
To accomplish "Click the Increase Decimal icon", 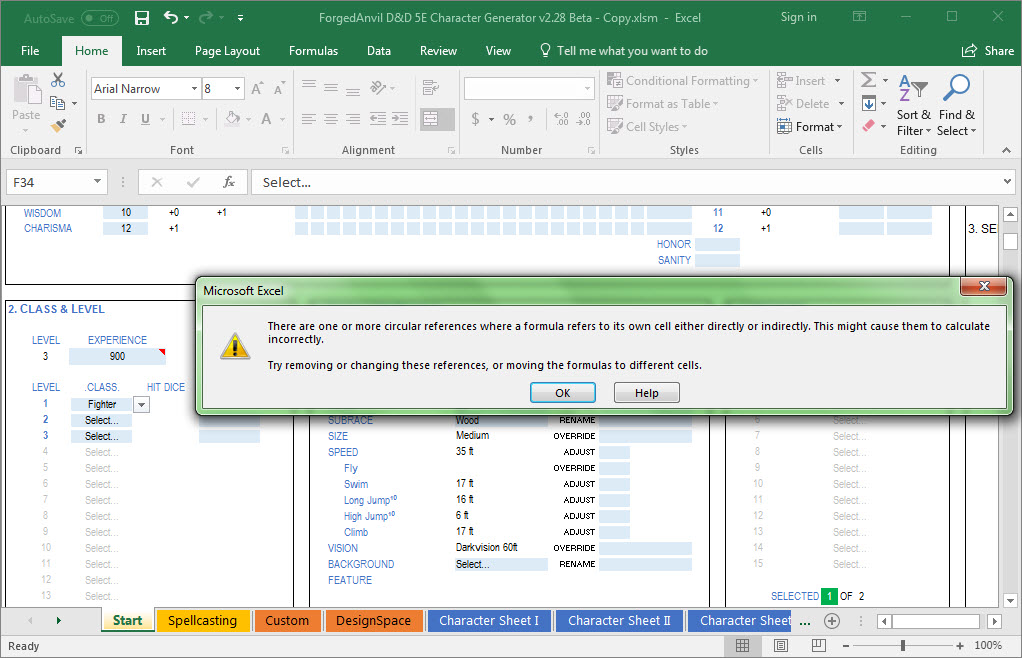I will click(x=561, y=119).
